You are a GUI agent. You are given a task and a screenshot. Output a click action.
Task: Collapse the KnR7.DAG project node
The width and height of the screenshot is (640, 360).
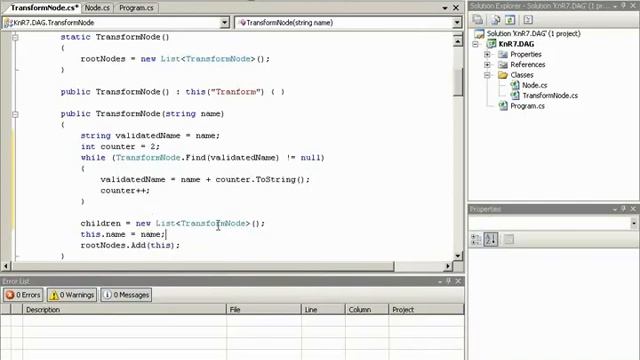(x=476, y=44)
